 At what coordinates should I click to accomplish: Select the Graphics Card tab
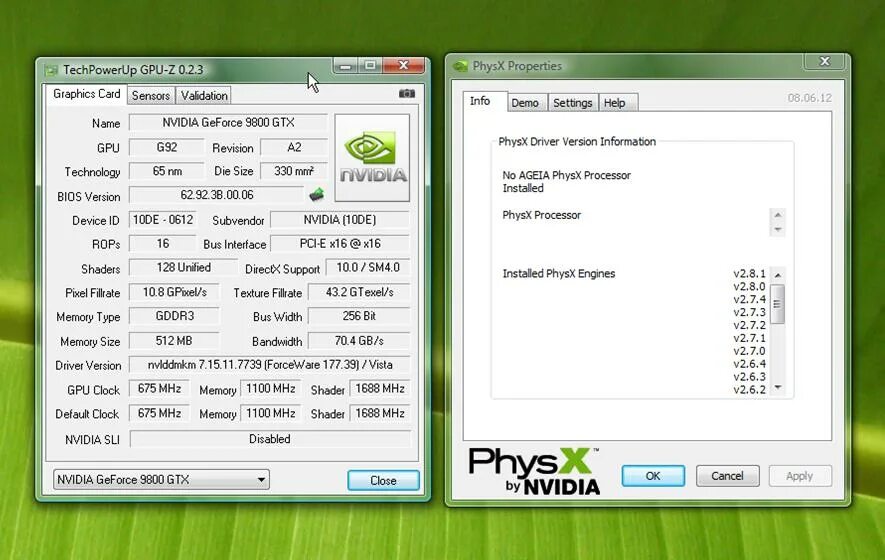tap(86, 94)
